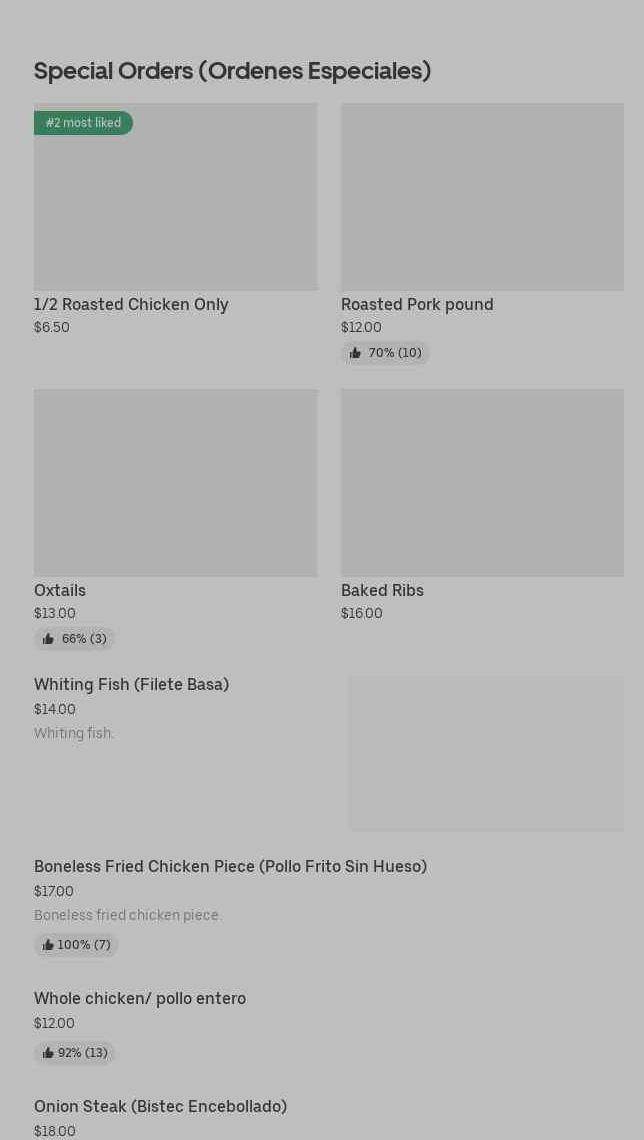Click the #2 most liked badge
This screenshot has height=1140, width=644.
[84, 123]
